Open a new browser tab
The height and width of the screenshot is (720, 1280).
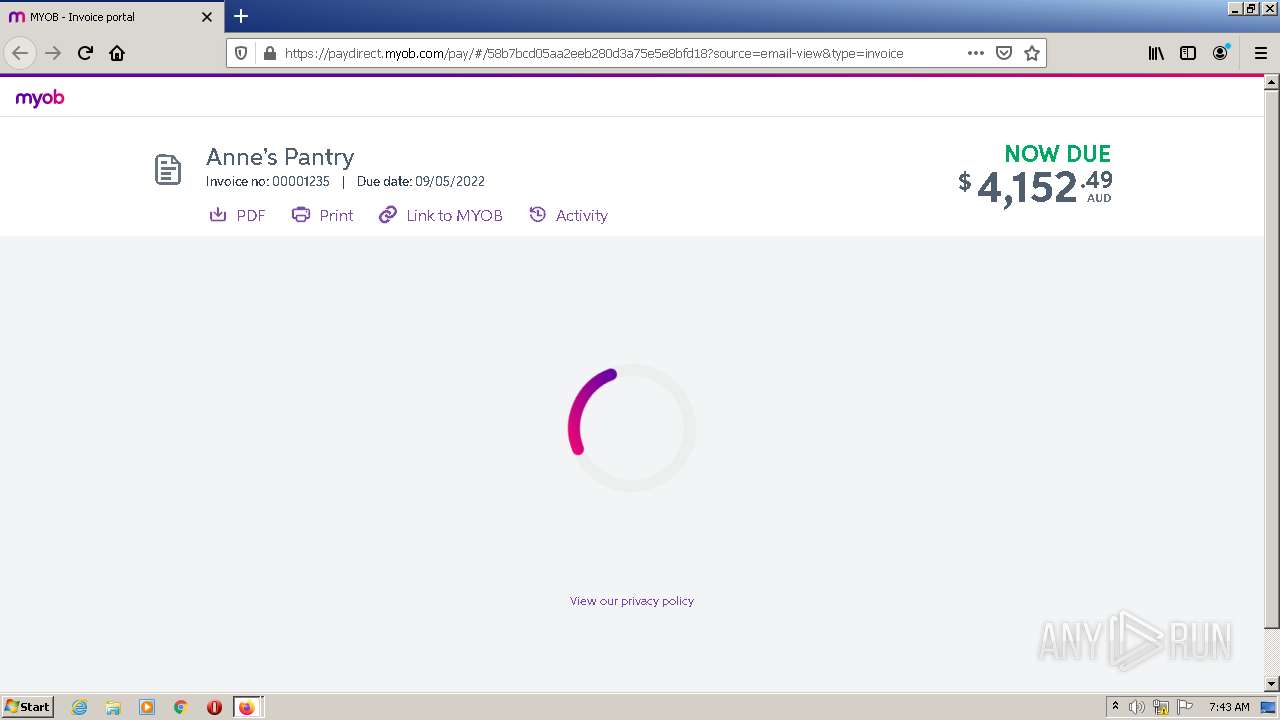(x=241, y=16)
